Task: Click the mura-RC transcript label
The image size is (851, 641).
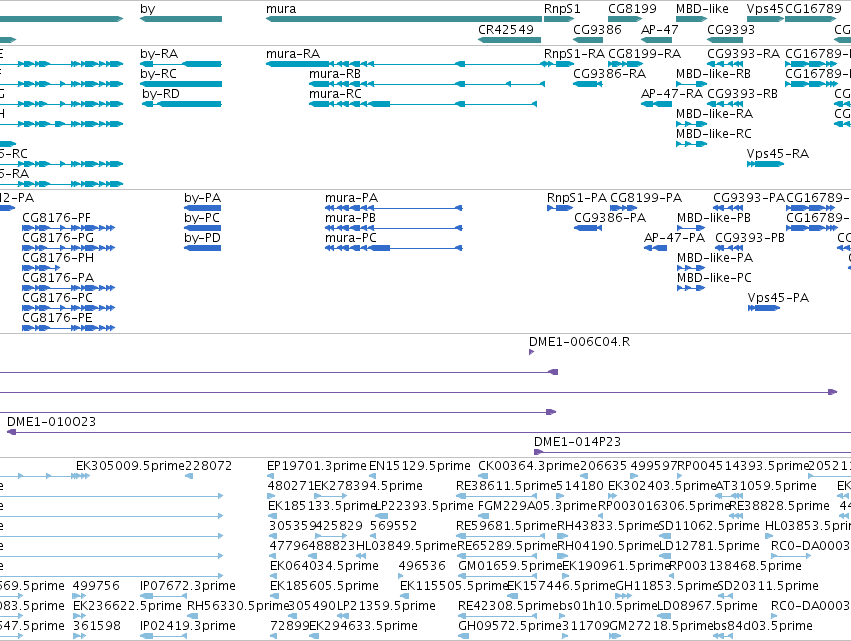Action: tap(335, 94)
